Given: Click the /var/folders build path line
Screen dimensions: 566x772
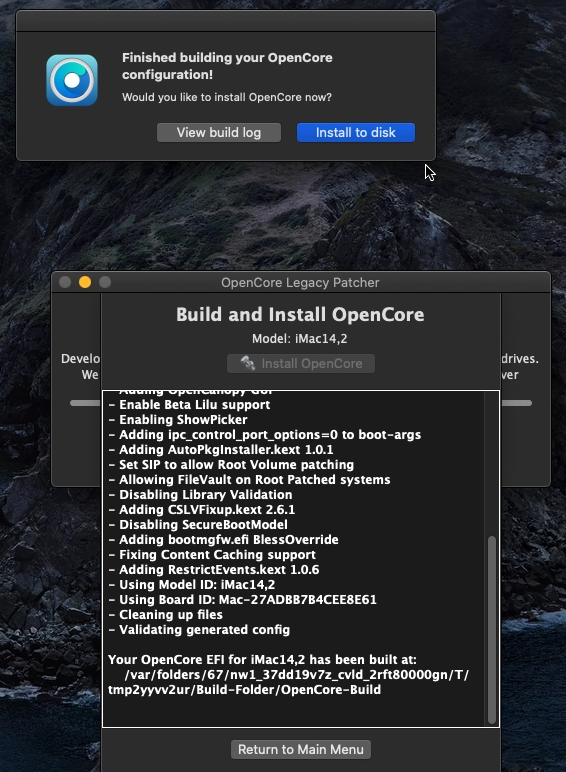Looking at the screenshot, I should coord(297,675).
